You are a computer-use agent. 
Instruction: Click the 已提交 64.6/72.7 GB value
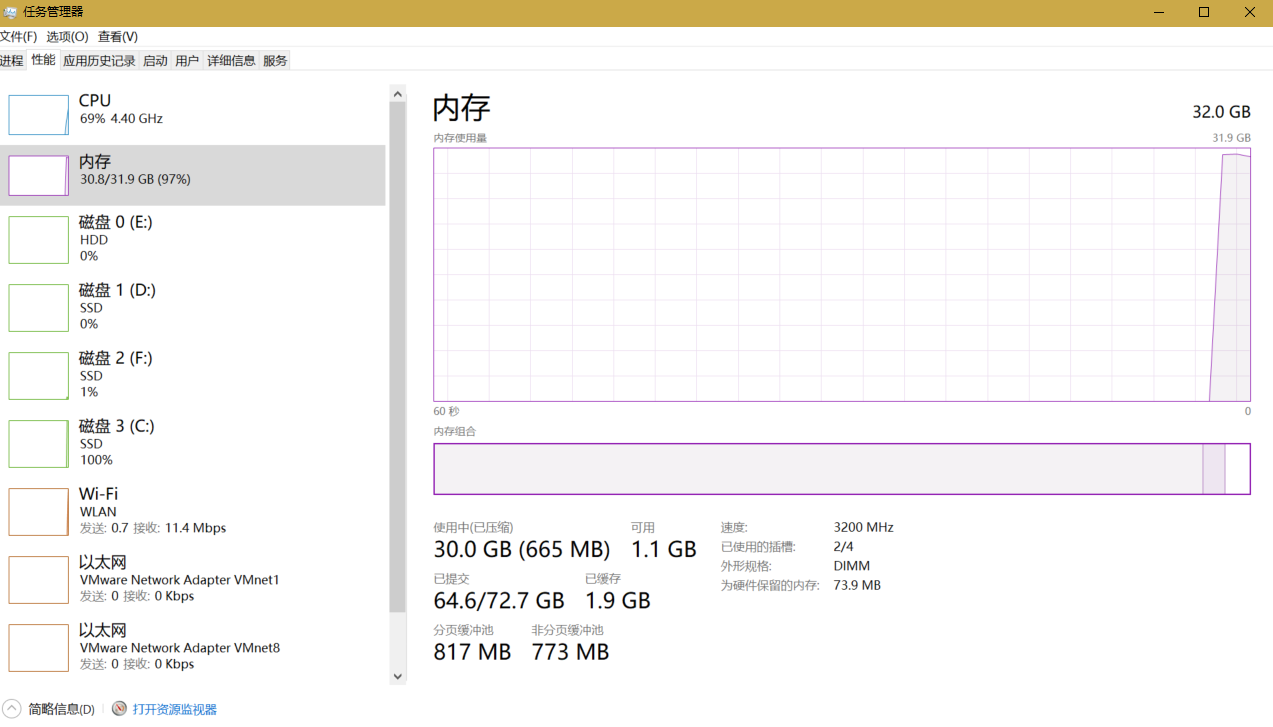click(499, 600)
